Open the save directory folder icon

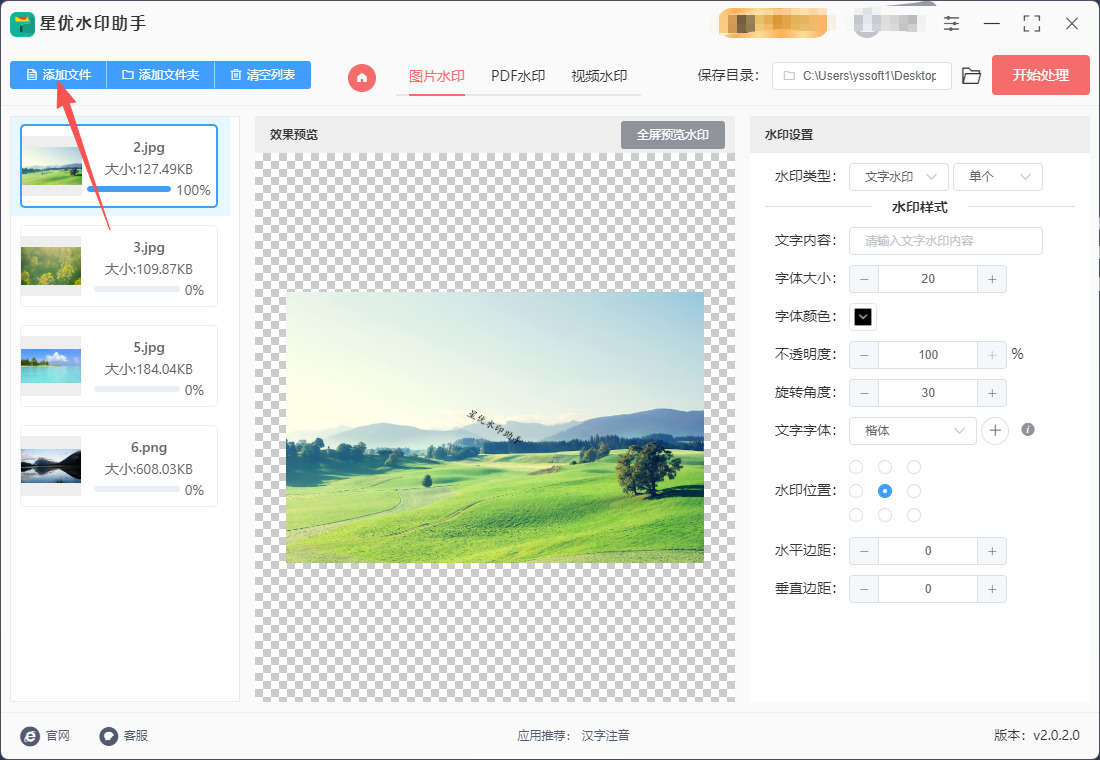tap(971, 76)
